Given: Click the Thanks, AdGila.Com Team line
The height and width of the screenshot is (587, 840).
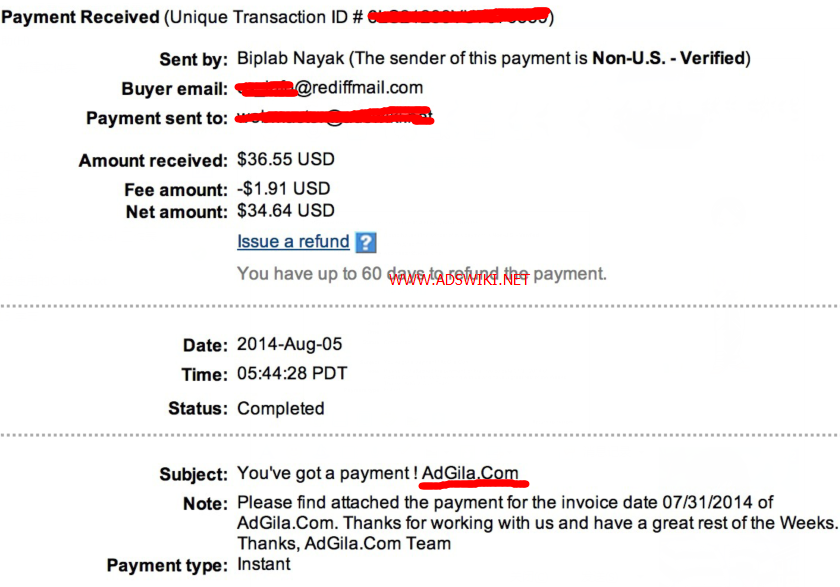Looking at the screenshot, I should click(344, 544).
